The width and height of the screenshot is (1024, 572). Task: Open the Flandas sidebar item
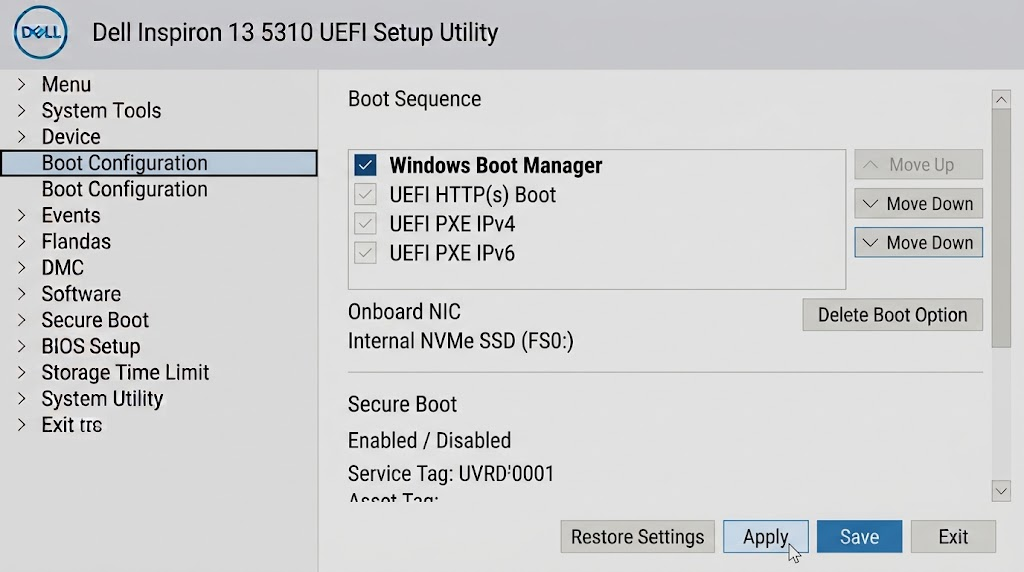76,242
